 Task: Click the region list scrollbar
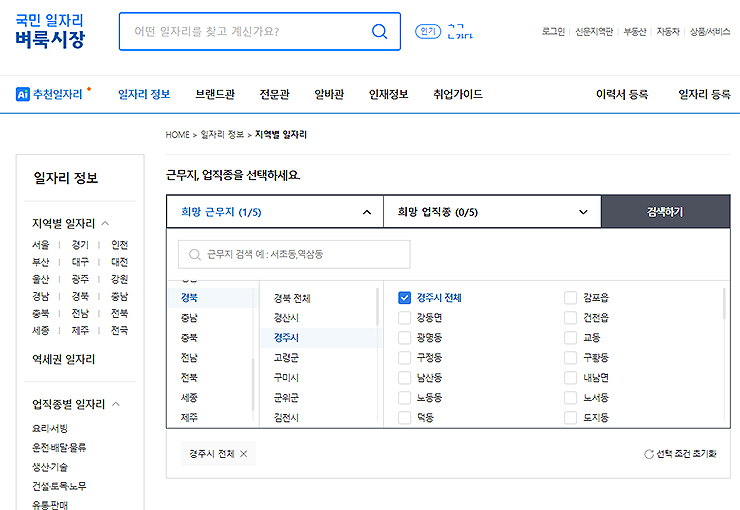point(253,384)
